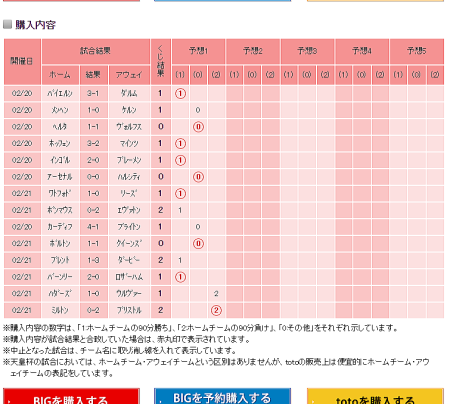Click red circled 1 in バイエルン row
Viewport: 450px width, 404px height.
tap(180, 93)
